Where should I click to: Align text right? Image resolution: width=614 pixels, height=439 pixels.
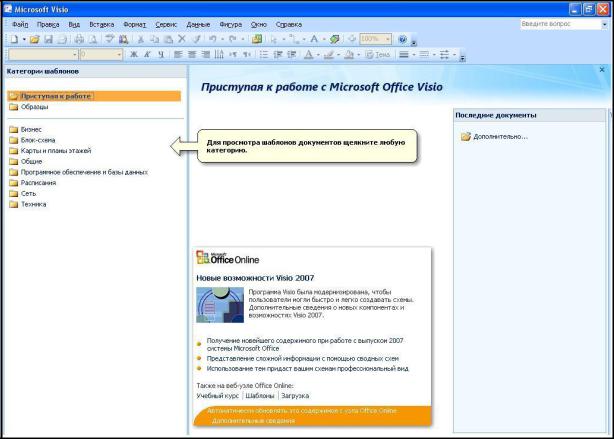click(206, 54)
